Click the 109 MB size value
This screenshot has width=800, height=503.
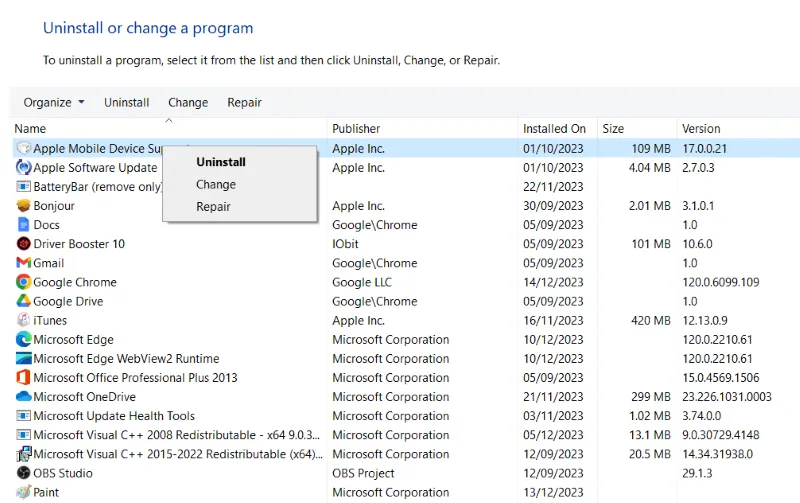(651, 148)
